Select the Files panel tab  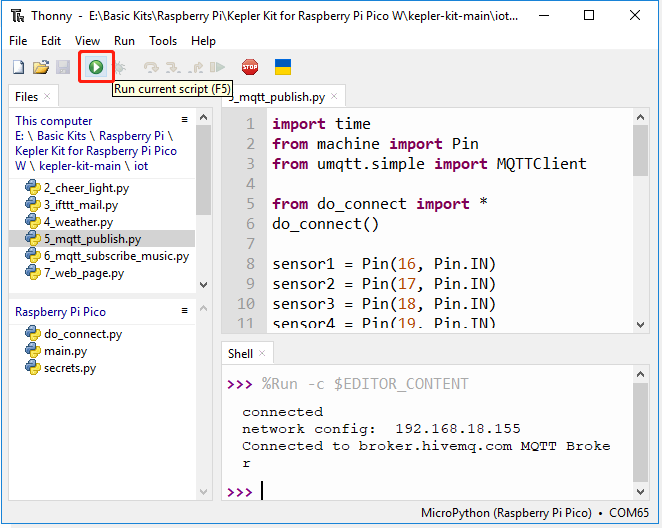(26, 97)
